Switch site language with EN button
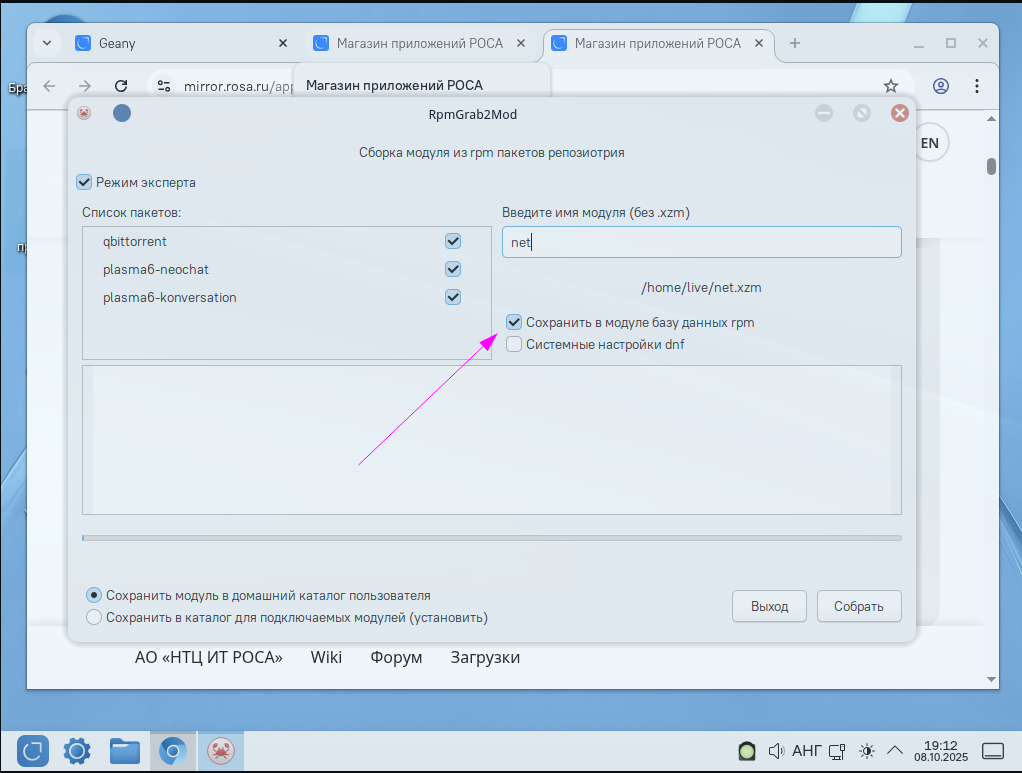 tap(929, 143)
